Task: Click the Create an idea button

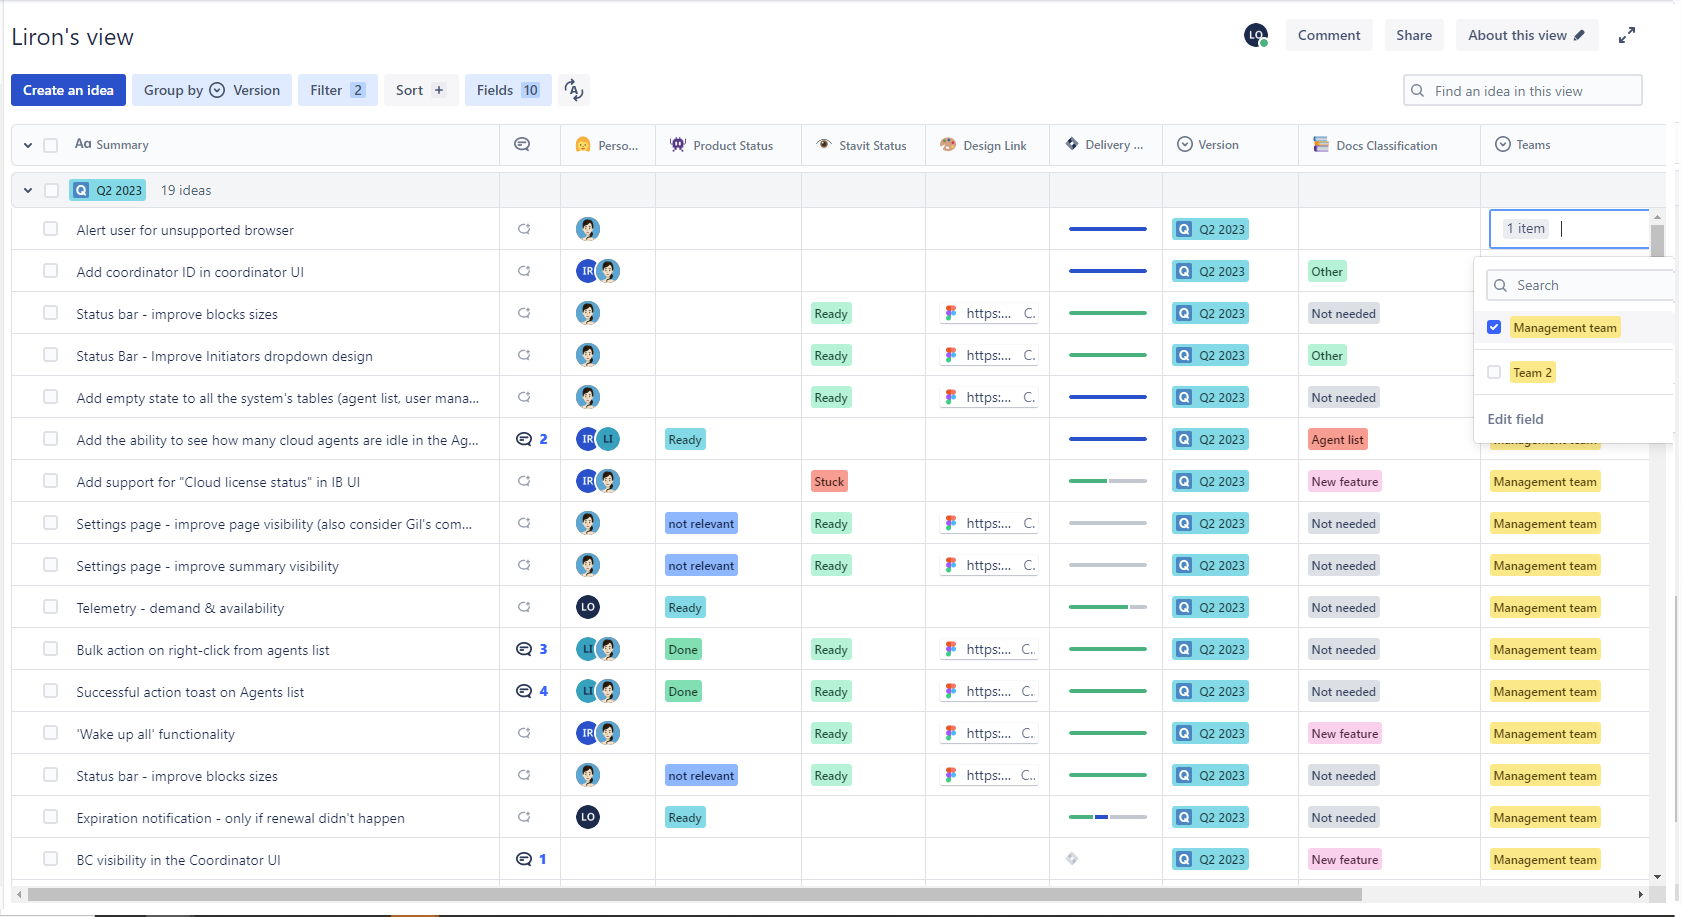Action: coord(68,90)
